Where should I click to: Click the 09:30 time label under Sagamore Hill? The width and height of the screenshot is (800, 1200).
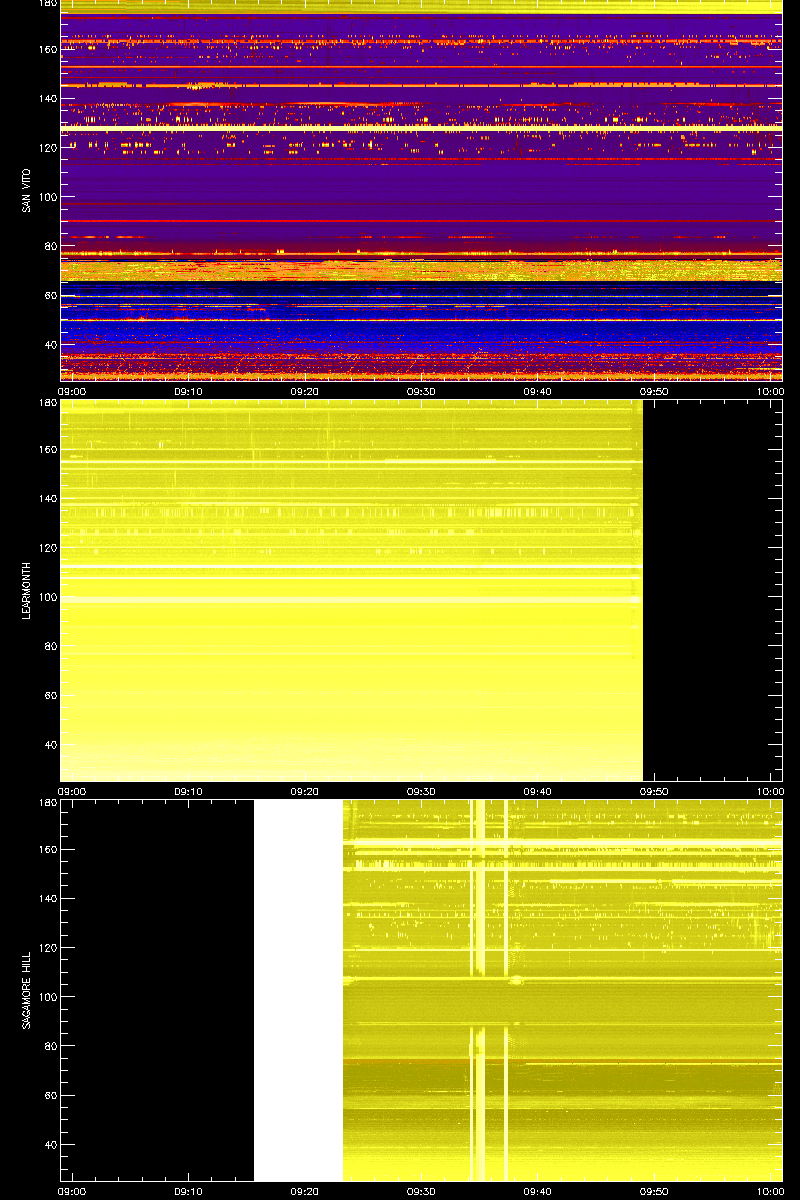[x=421, y=1191]
